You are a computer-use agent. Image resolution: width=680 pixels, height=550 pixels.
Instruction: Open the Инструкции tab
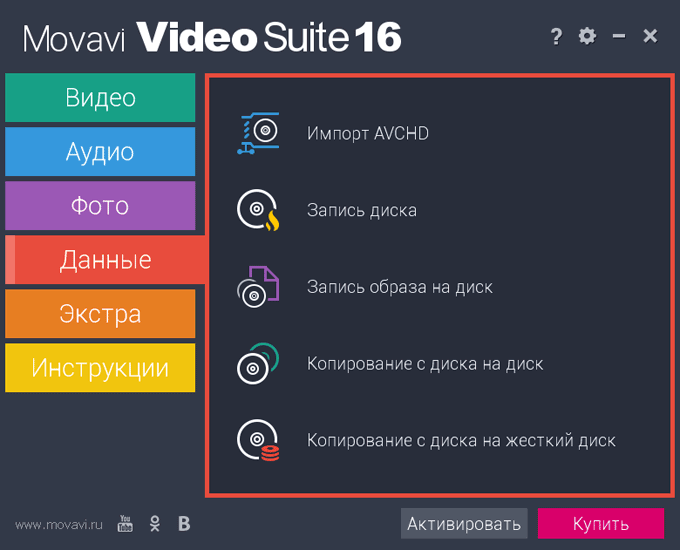[100, 368]
